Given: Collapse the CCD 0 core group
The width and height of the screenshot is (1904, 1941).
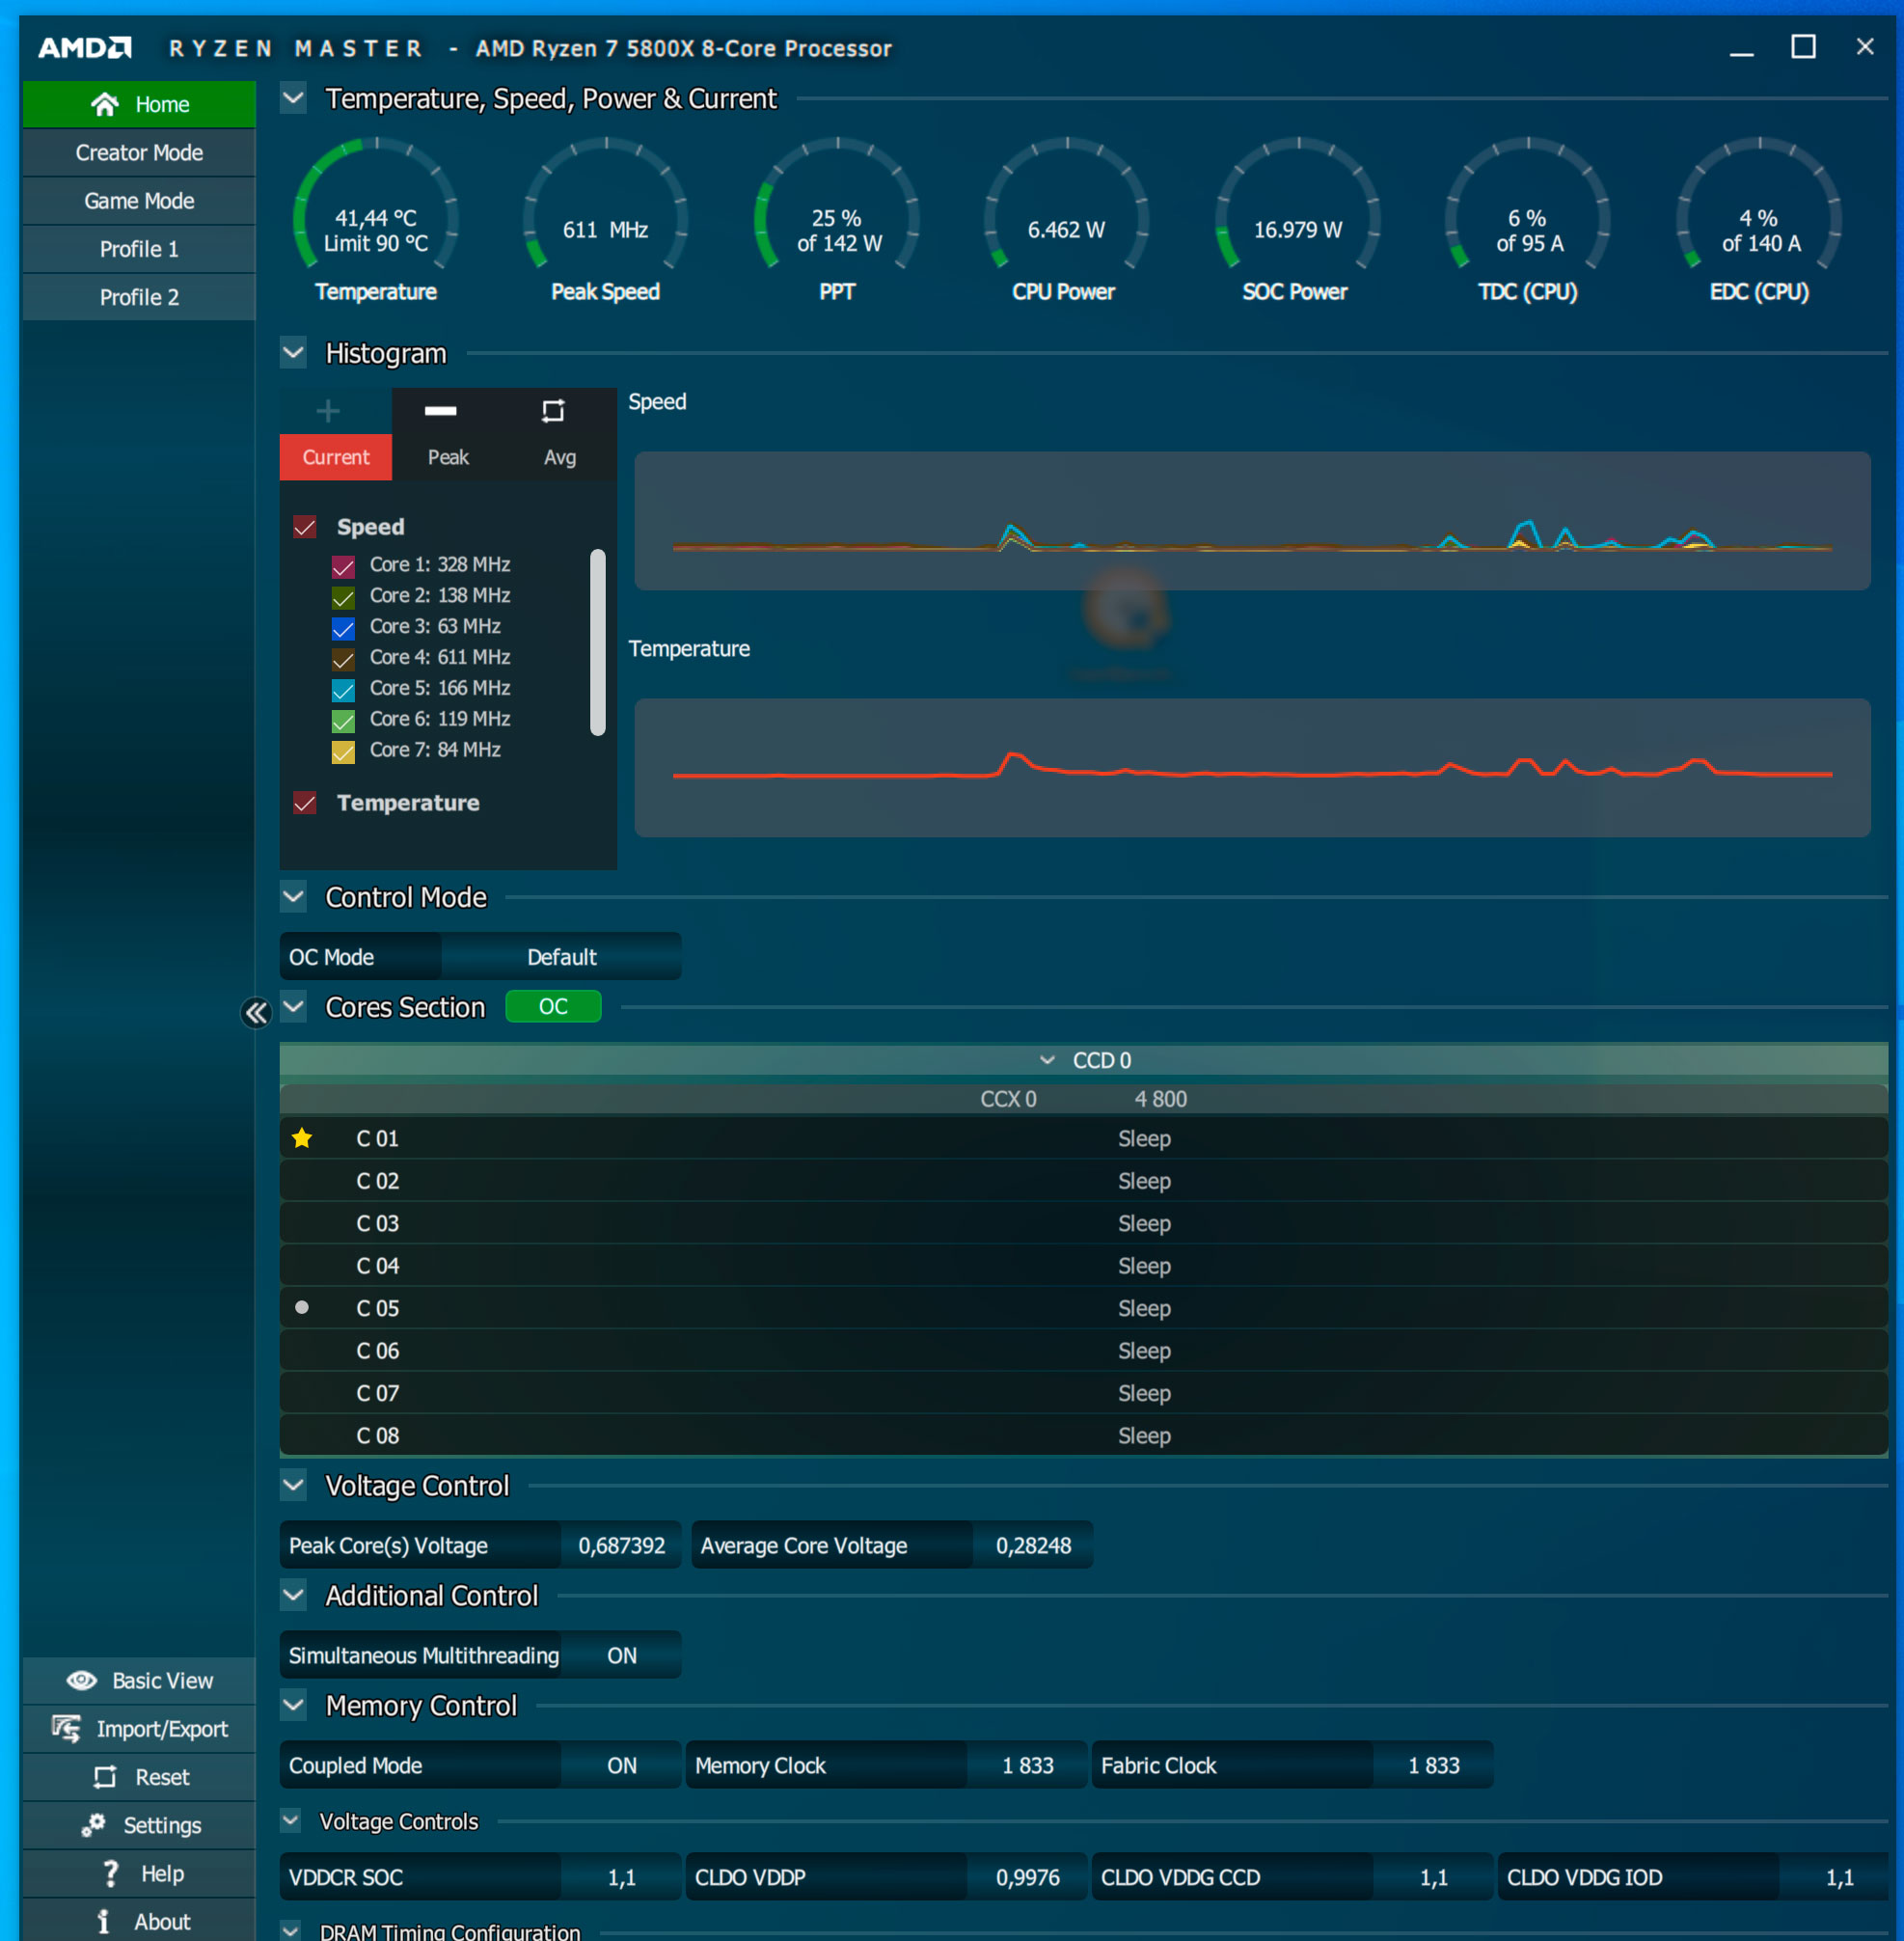Looking at the screenshot, I should (x=1047, y=1060).
